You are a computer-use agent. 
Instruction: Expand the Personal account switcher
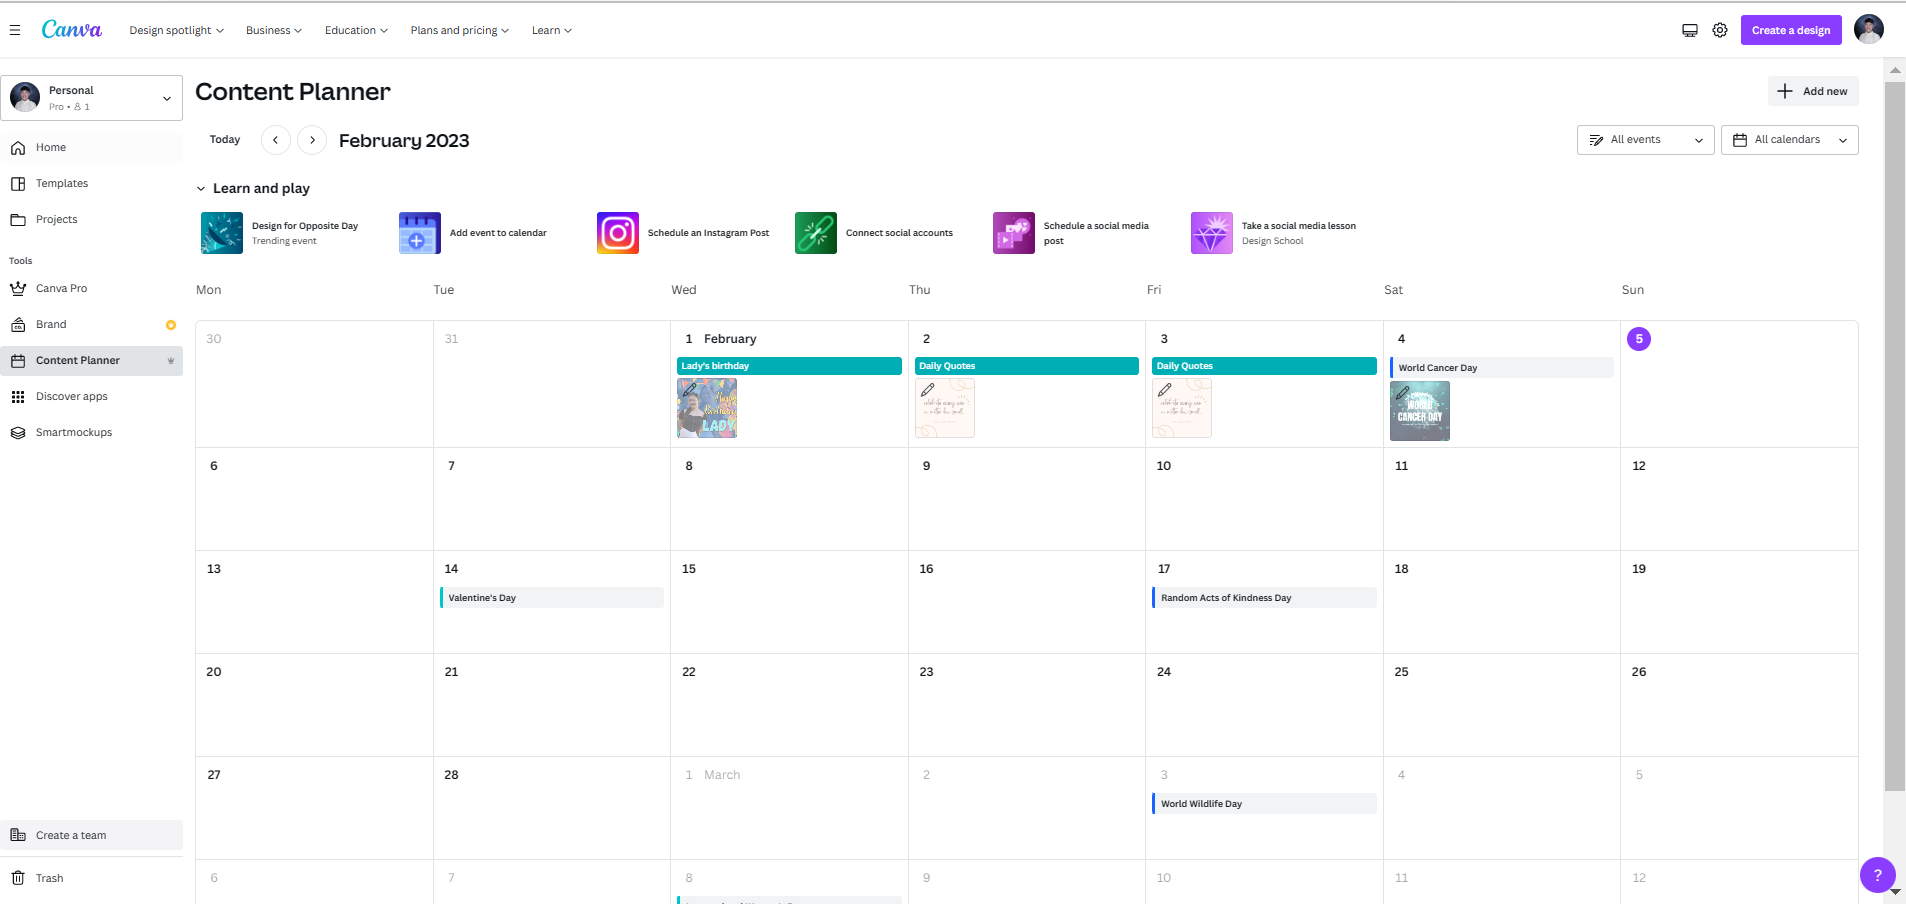click(x=92, y=98)
